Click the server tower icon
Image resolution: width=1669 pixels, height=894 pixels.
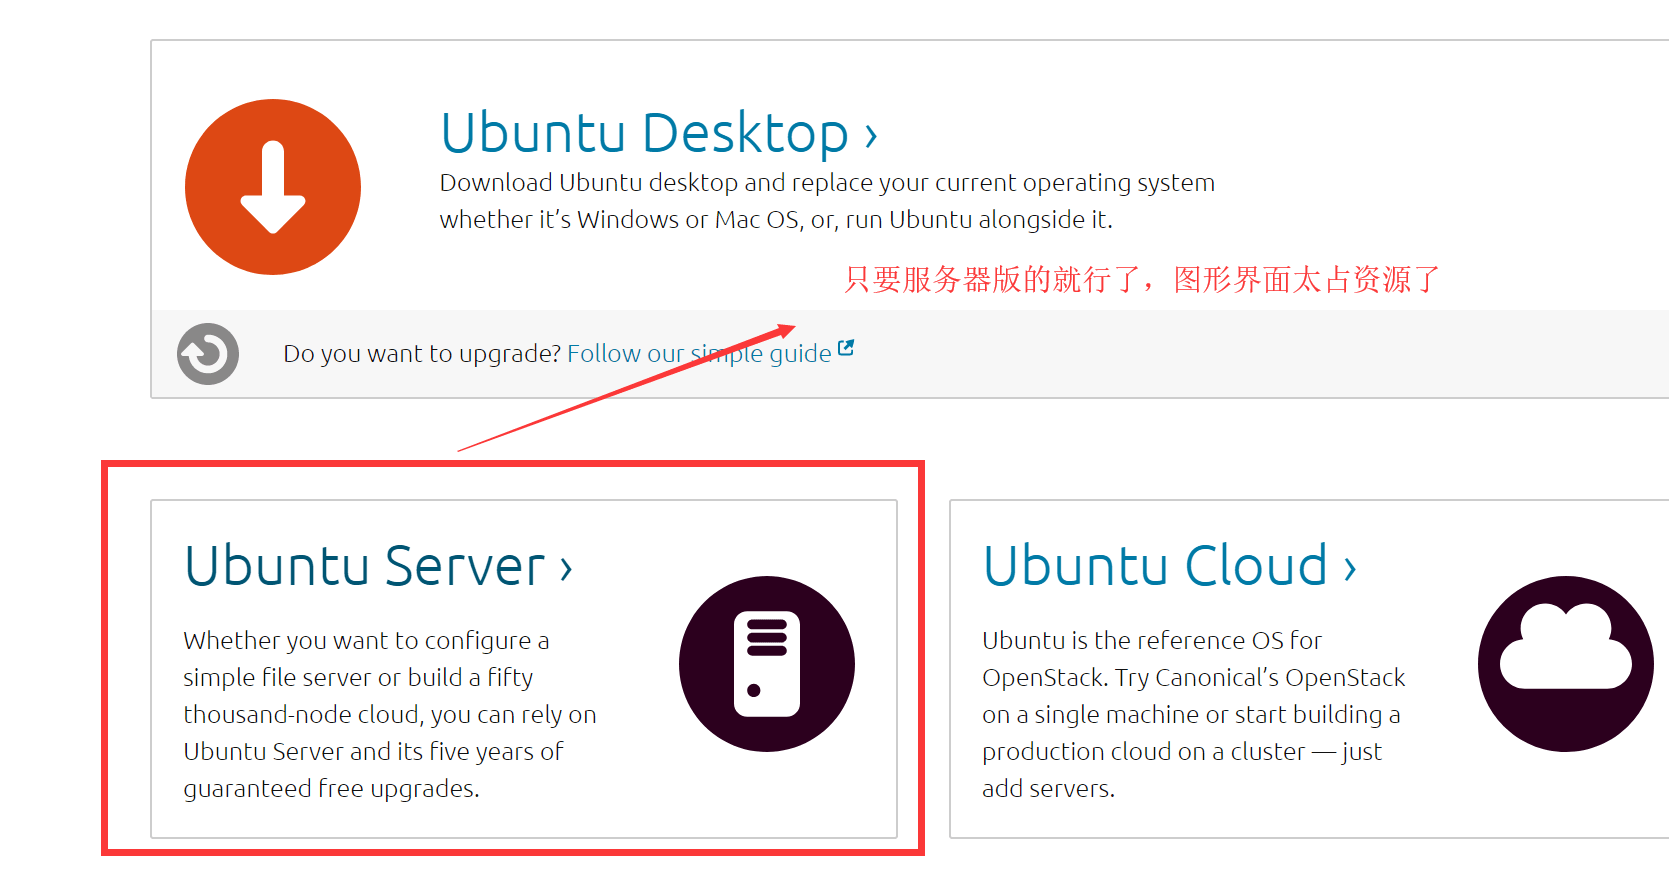766,664
